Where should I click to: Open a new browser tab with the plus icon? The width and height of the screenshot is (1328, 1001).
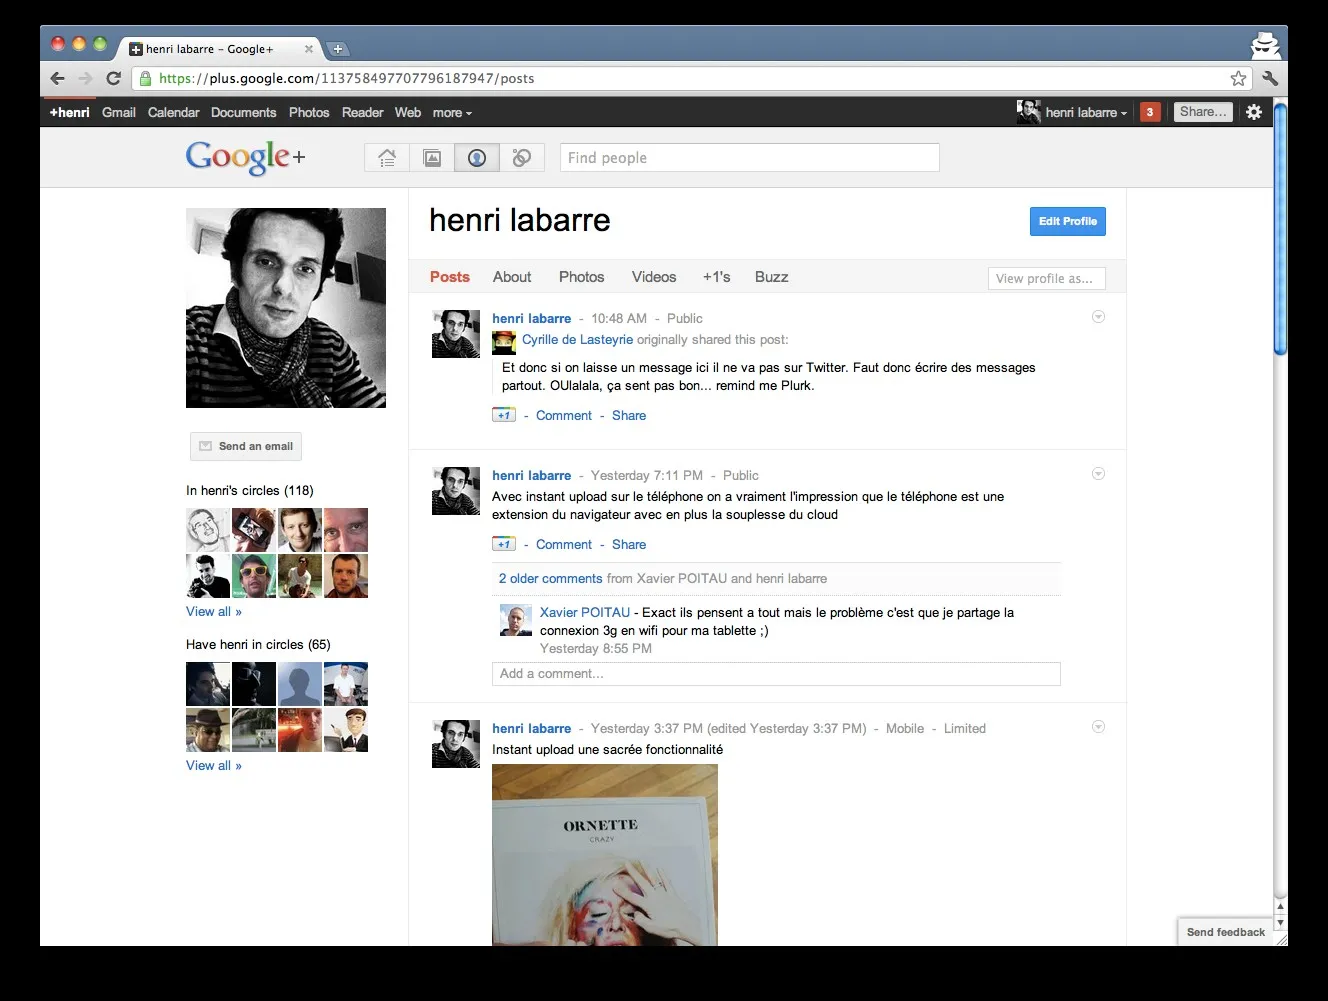coord(338,48)
